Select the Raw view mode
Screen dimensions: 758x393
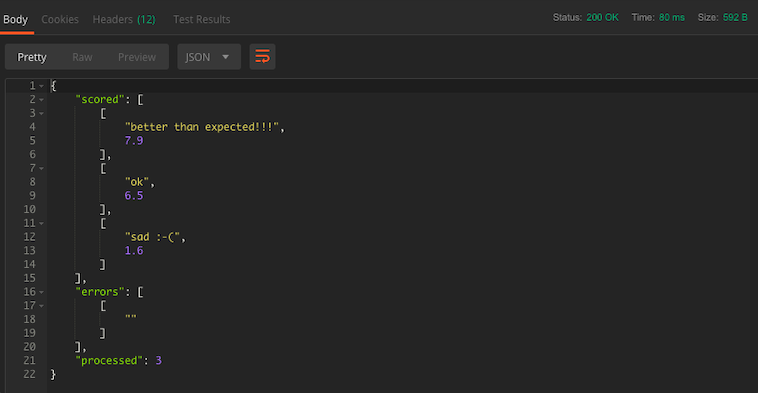pyautogui.click(x=82, y=57)
